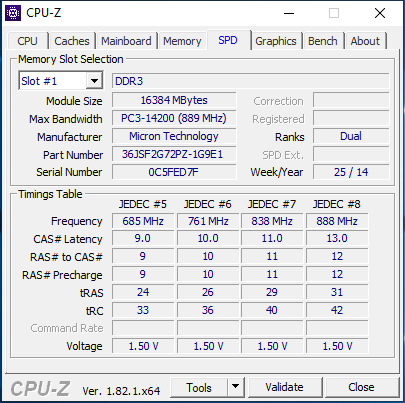This screenshot has height=403, width=405.
Task: Expand the Tools button dropdown arrow
Action: click(x=235, y=387)
